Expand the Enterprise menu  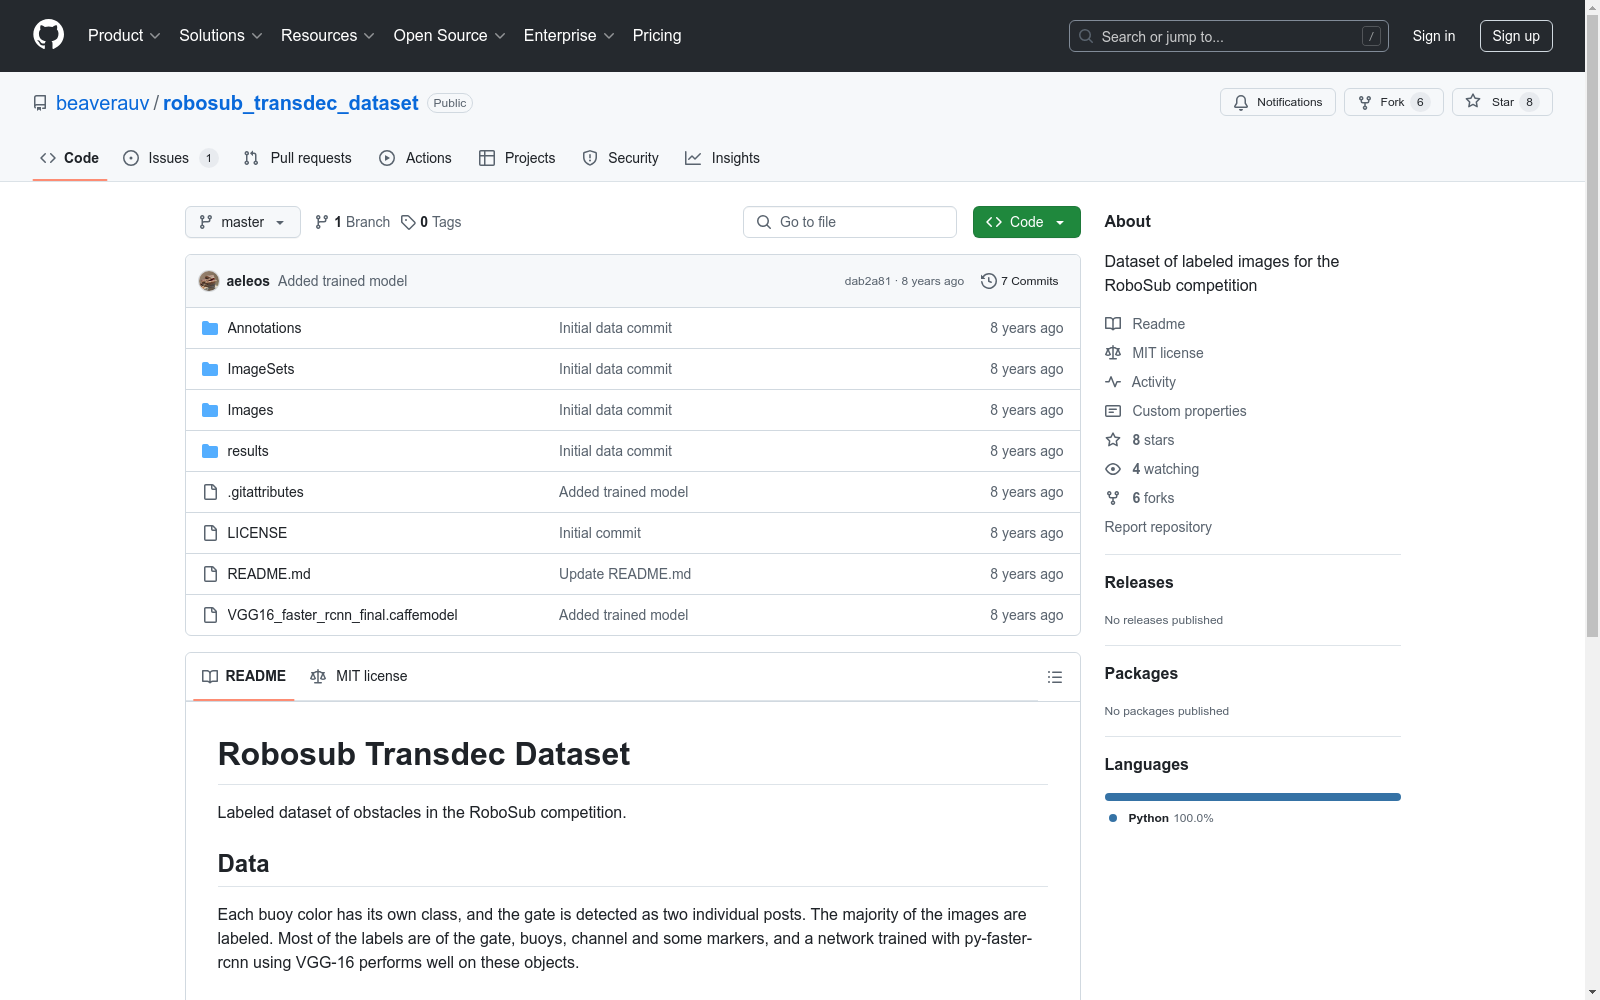tap(569, 36)
